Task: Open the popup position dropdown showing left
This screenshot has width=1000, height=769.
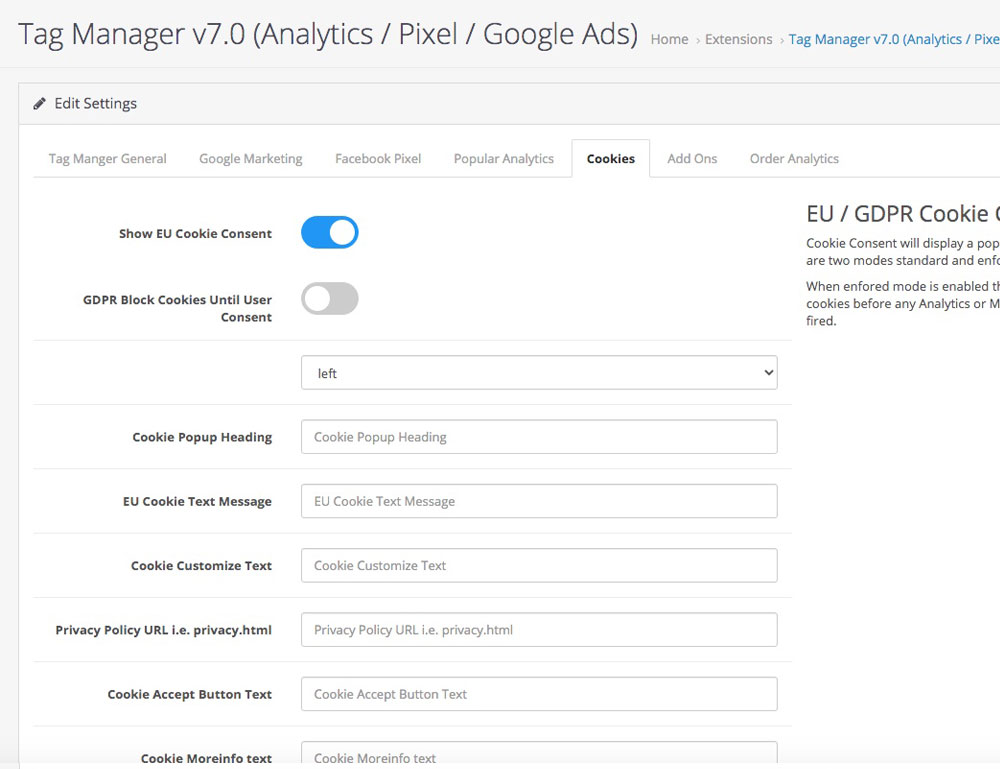Action: [539, 373]
